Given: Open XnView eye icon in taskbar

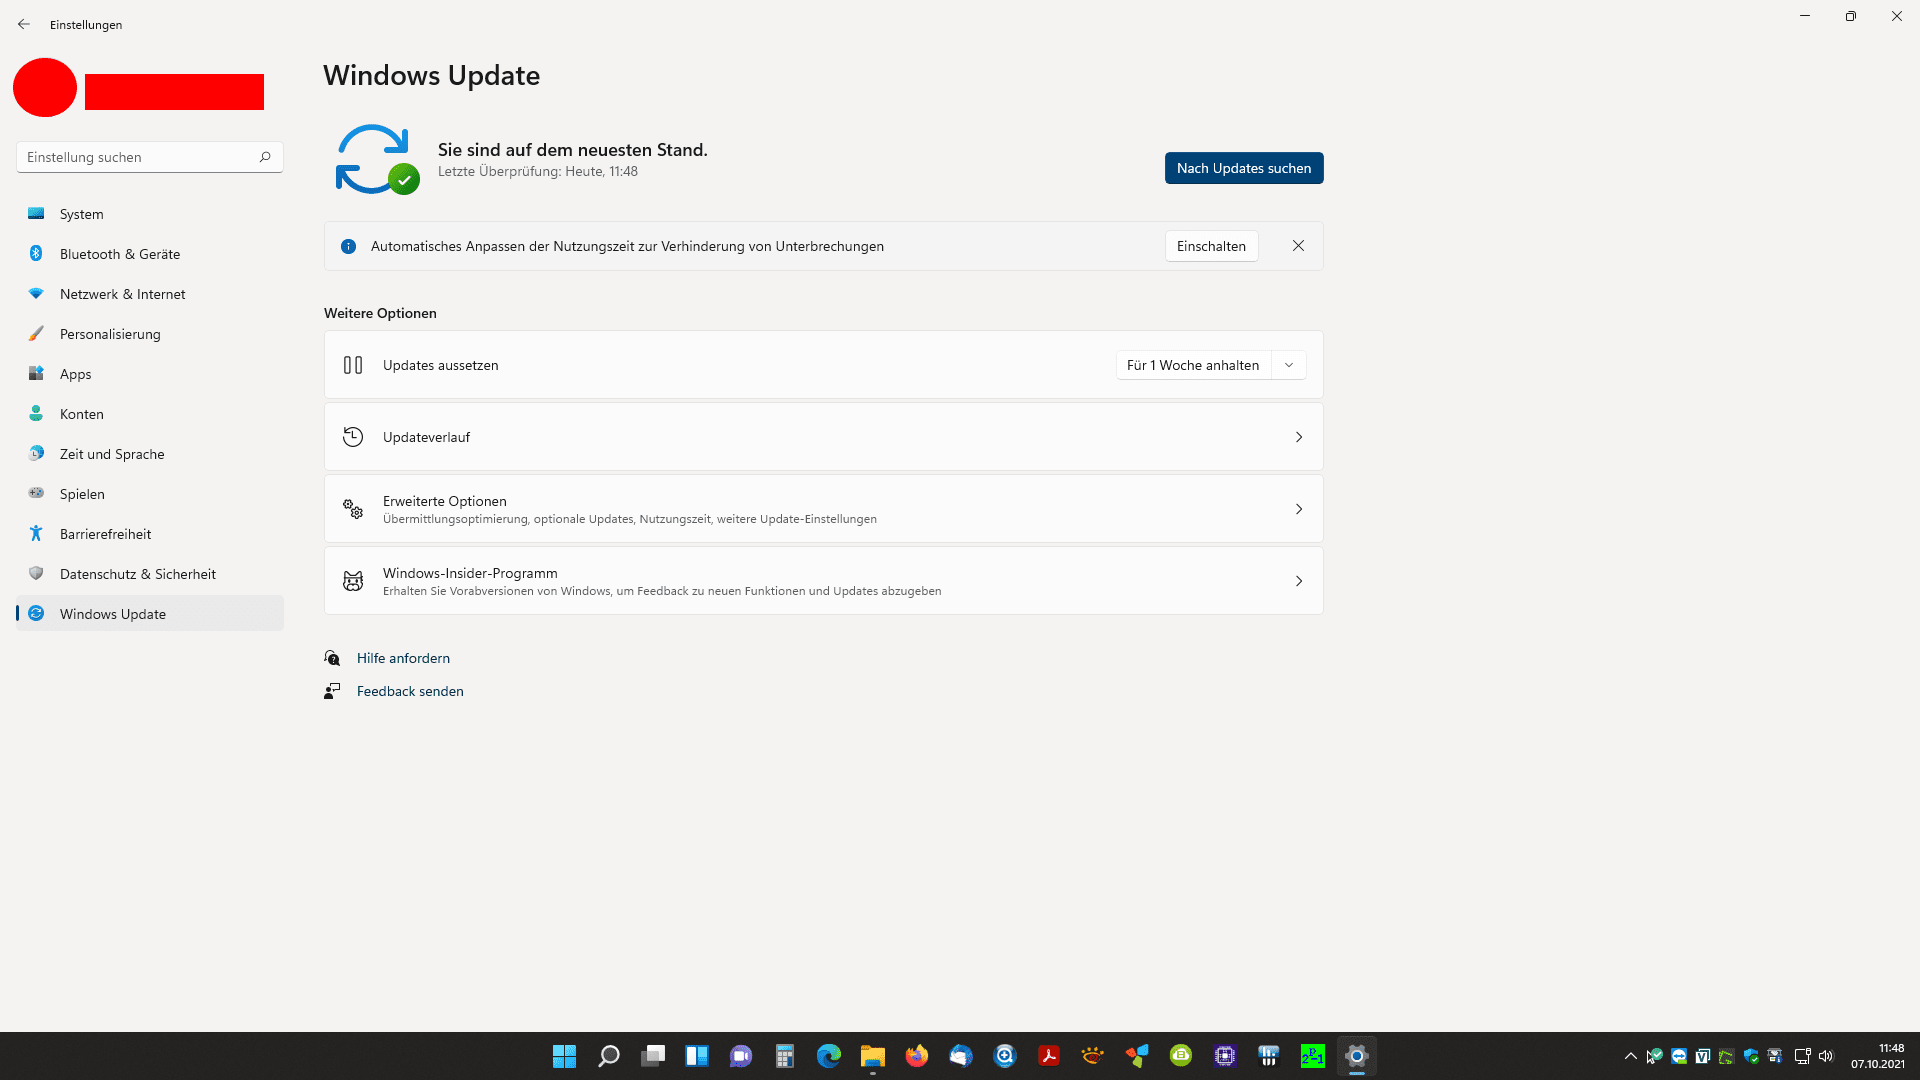Looking at the screenshot, I should tap(1093, 1056).
